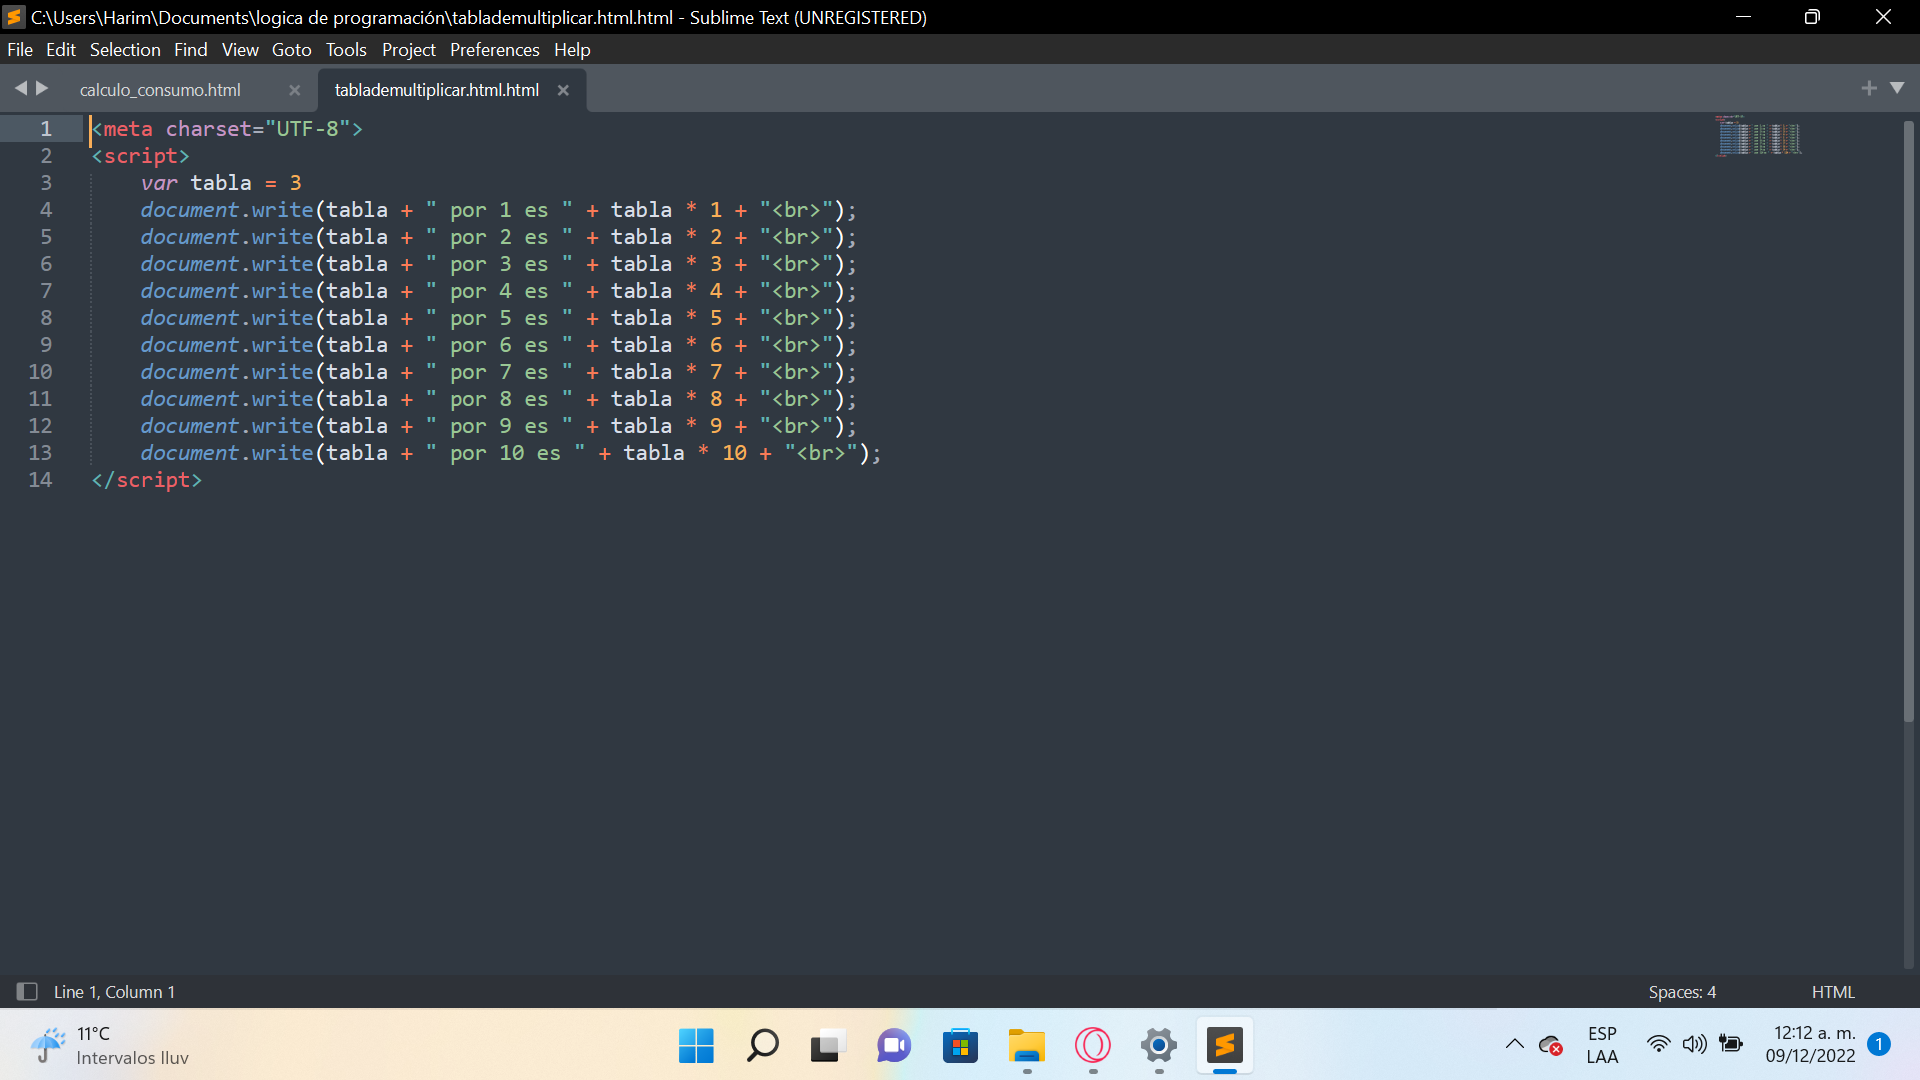This screenshot has height=1080, width=1920.
Task: Click Sublime Text logo in title bar
Action: tap(15, 17)
